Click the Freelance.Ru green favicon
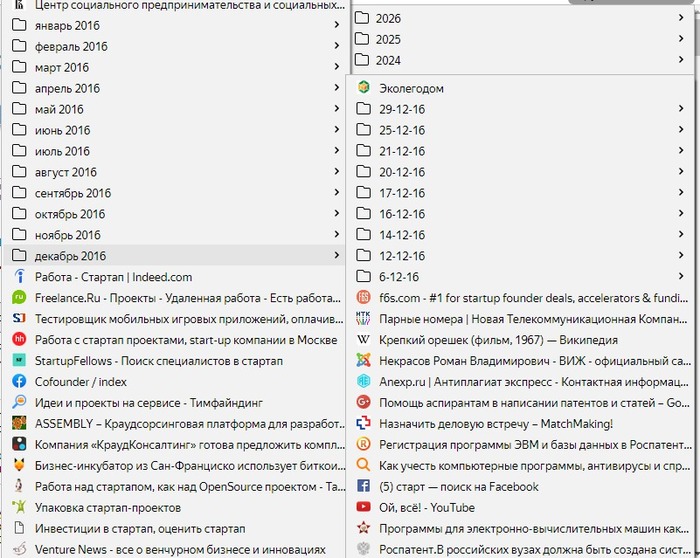The image size is (700, 558). pos(19,298)
